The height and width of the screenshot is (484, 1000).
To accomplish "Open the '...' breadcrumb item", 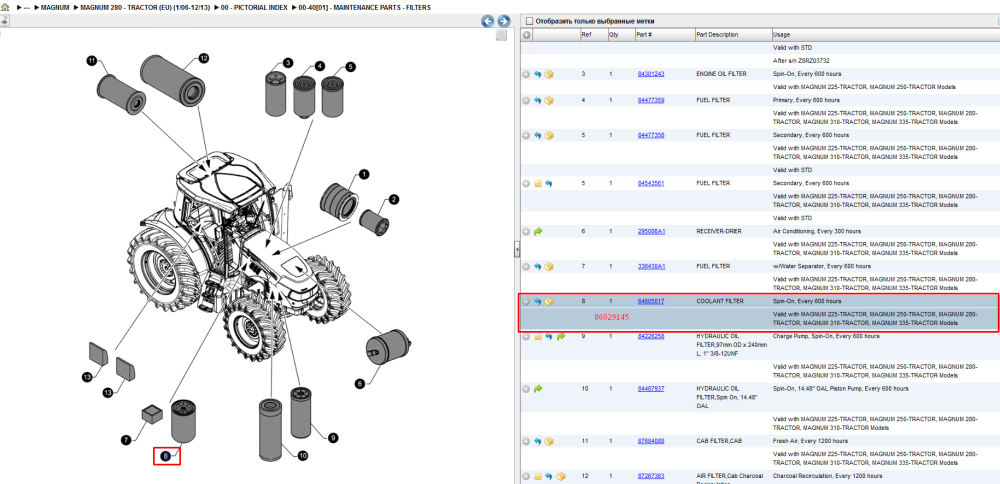I will coord(27,8).
